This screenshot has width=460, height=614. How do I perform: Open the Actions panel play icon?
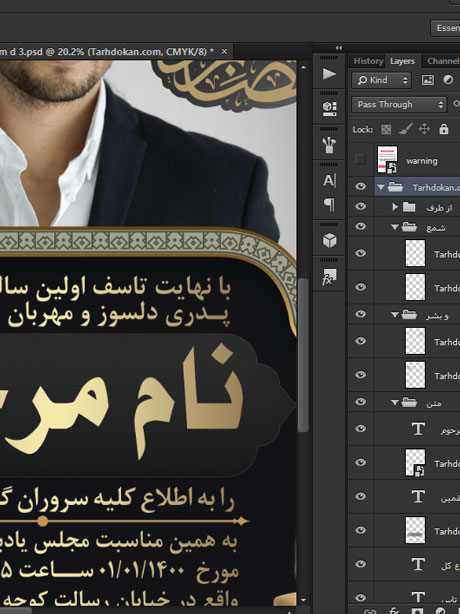[329, 74]
